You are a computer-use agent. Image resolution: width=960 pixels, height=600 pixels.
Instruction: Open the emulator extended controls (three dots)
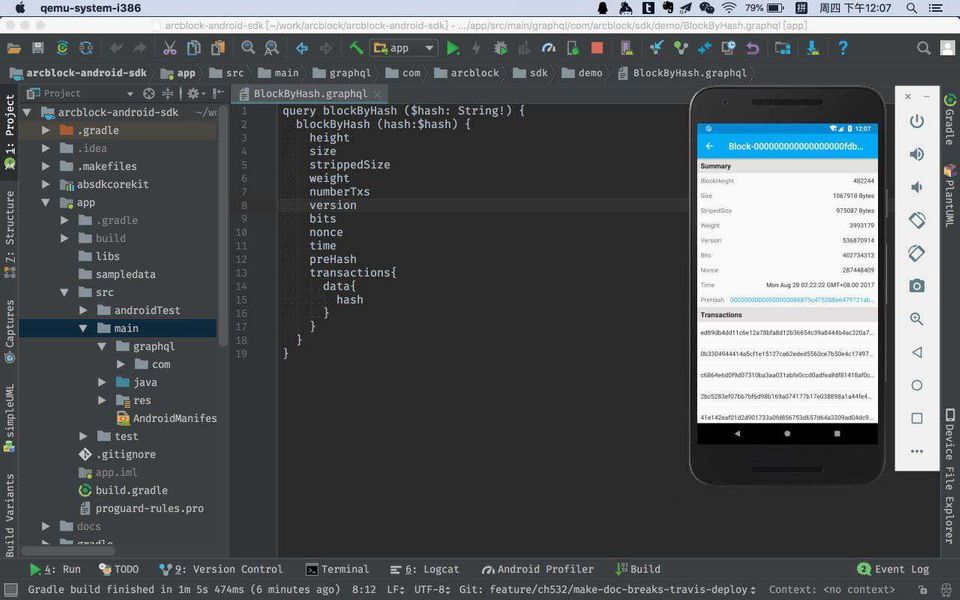pos(916,451)
